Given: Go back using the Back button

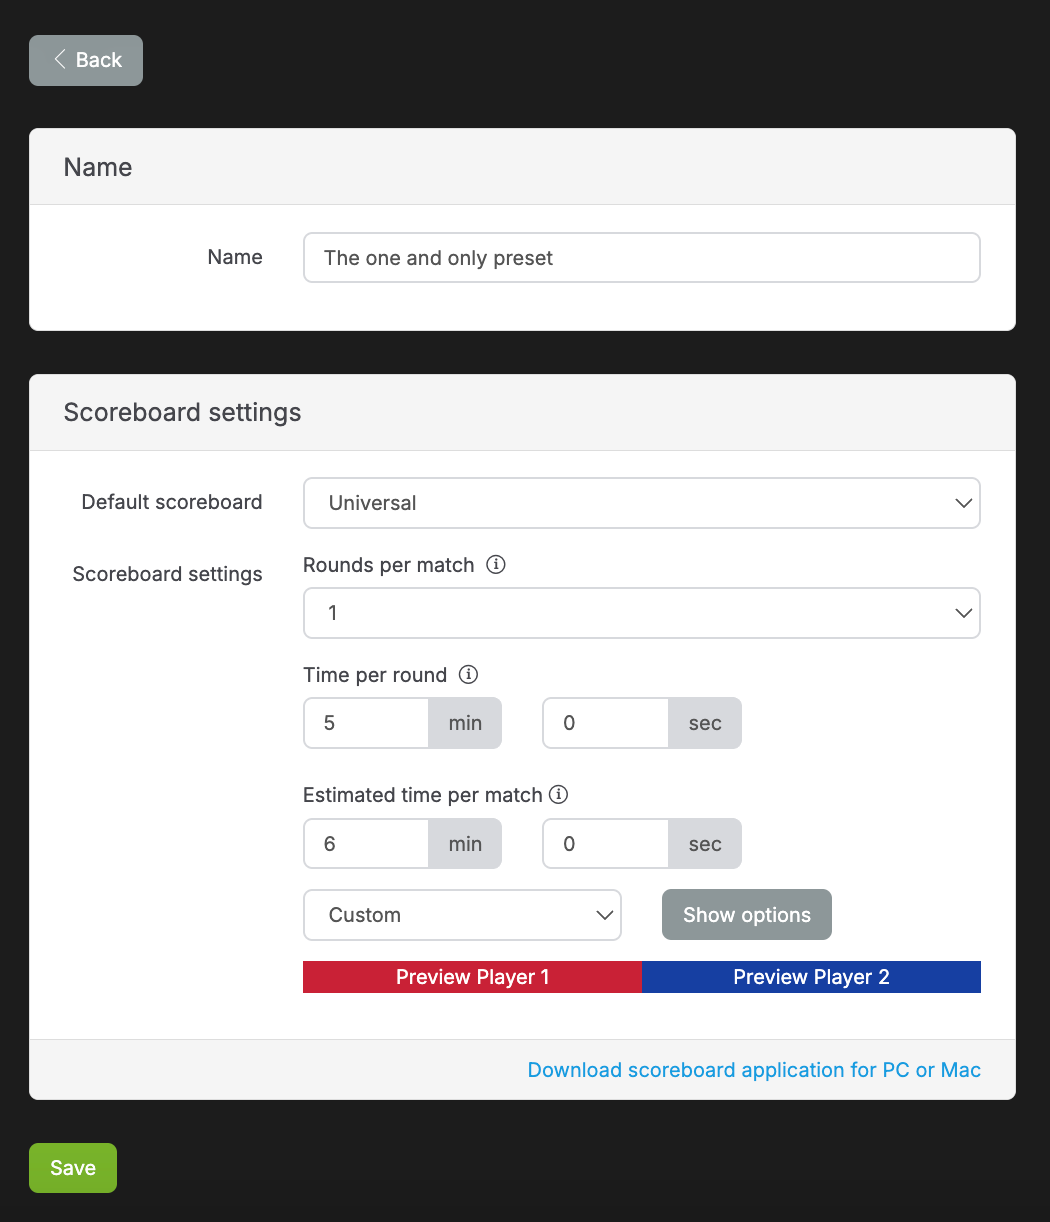Looking at the screenshot, I should pyautogui.click(x=86, y=60).
